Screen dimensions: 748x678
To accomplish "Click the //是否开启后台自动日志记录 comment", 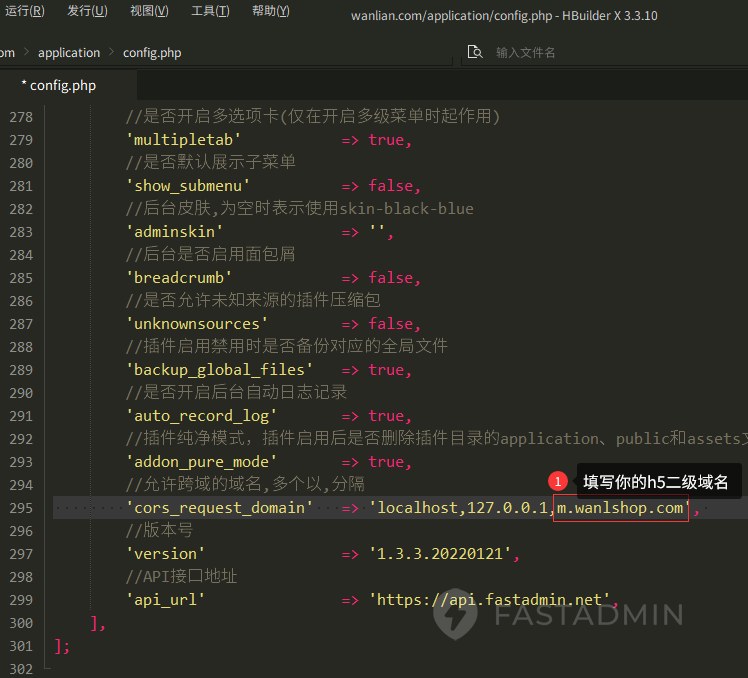I will [237, 392].
